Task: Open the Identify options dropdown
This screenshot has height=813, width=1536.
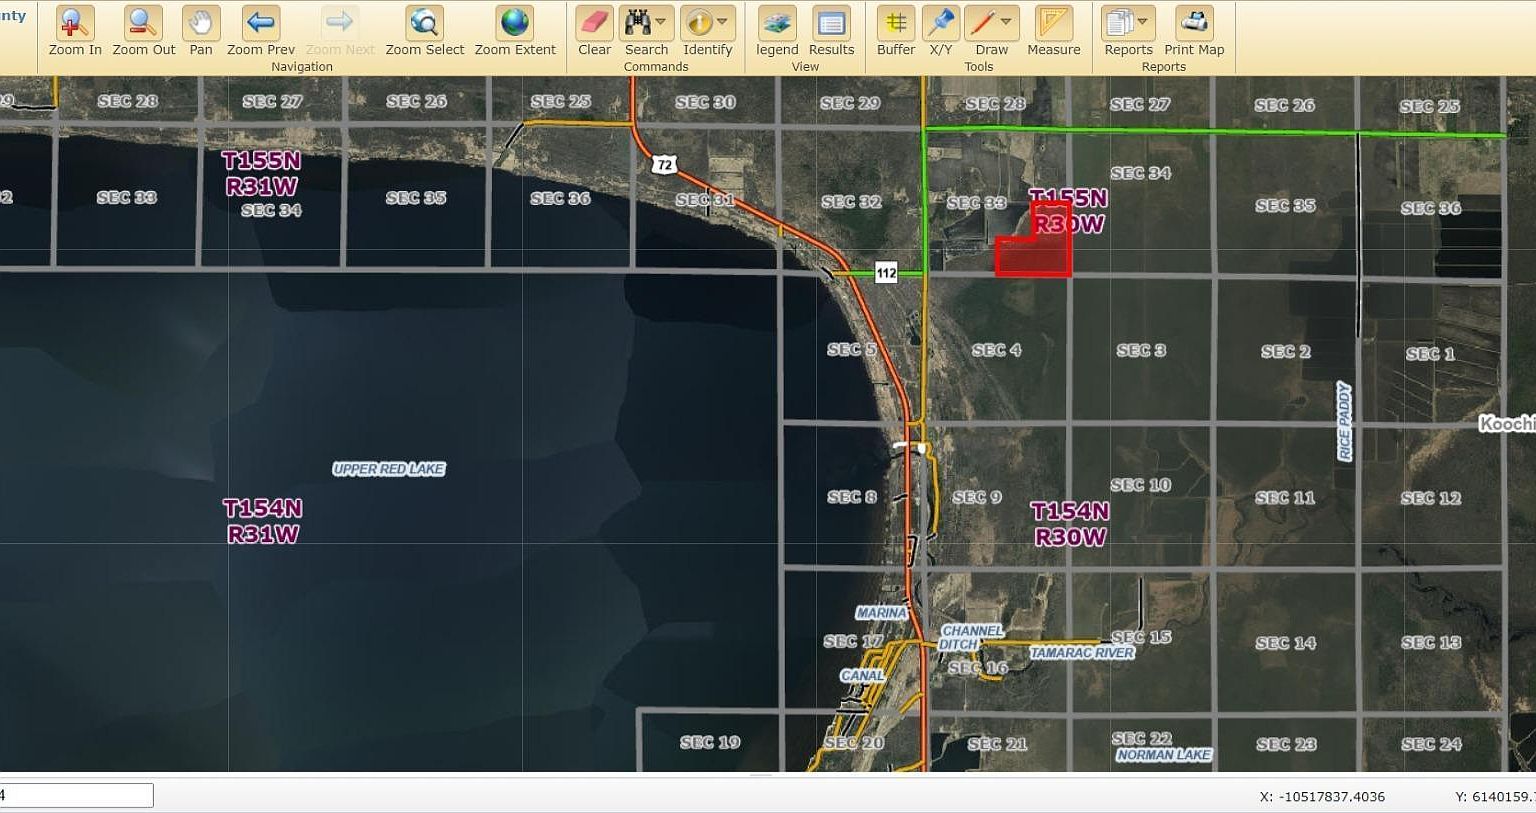Action: [x=724, y=21]
